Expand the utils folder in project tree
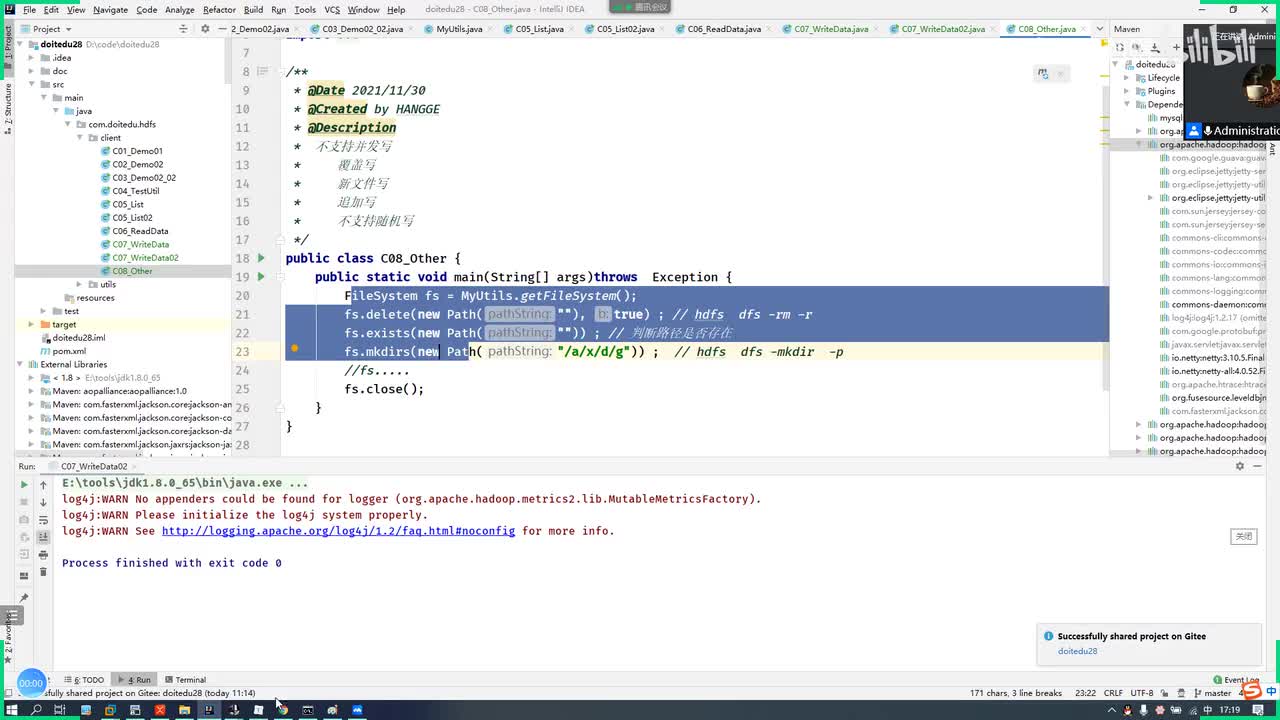 (x=80, y=285)
